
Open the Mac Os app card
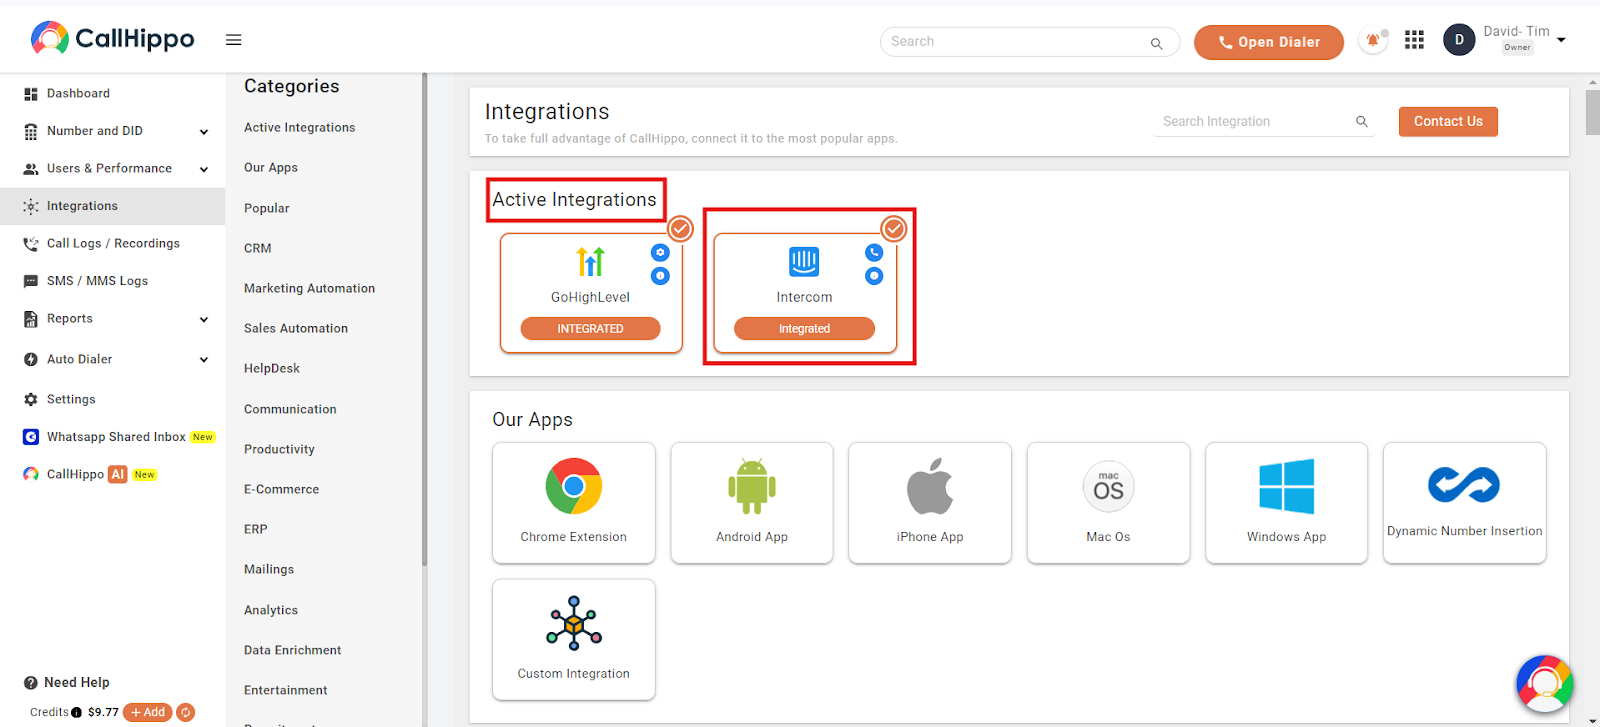tap(1109, 503)
